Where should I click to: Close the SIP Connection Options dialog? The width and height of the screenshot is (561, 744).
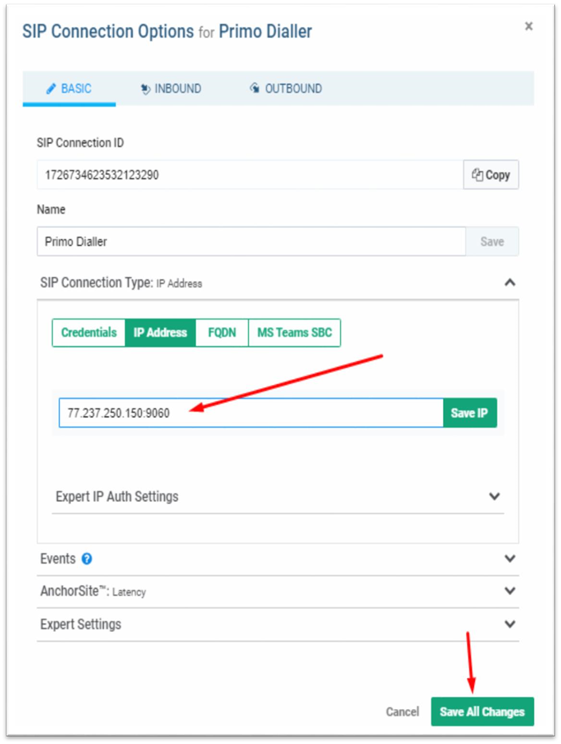(x=529, y=26)
